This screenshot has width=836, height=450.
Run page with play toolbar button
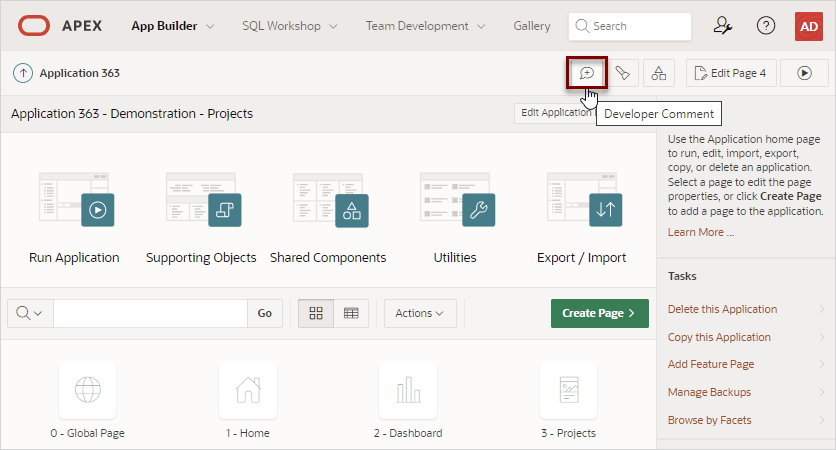tap(804, 73)
